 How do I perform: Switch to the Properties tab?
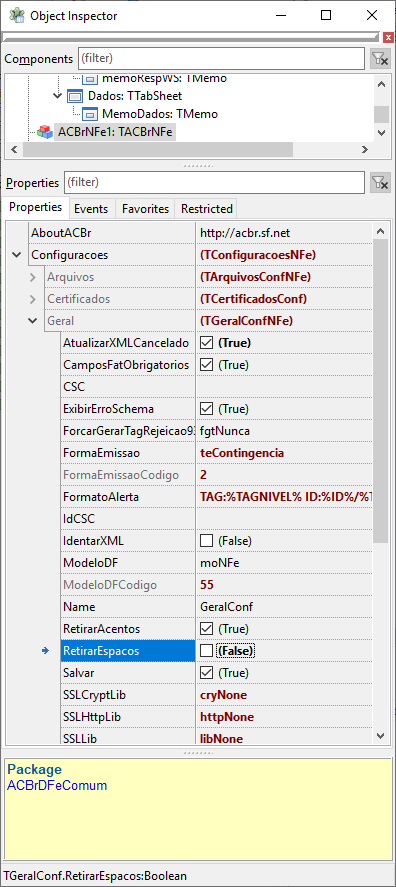pos(36,207)
